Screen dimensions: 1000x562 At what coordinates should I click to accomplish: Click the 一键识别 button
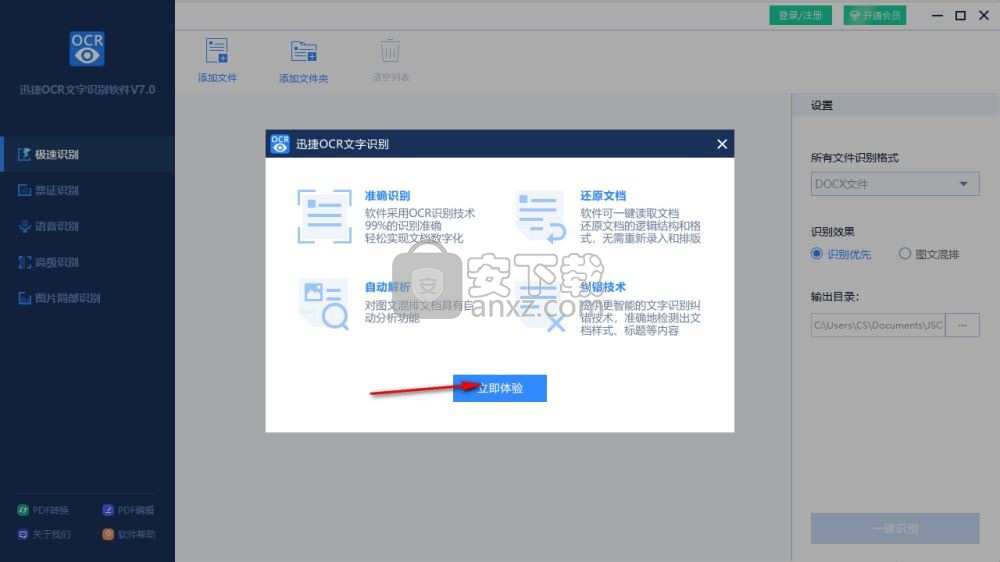(x=895, y=528)
